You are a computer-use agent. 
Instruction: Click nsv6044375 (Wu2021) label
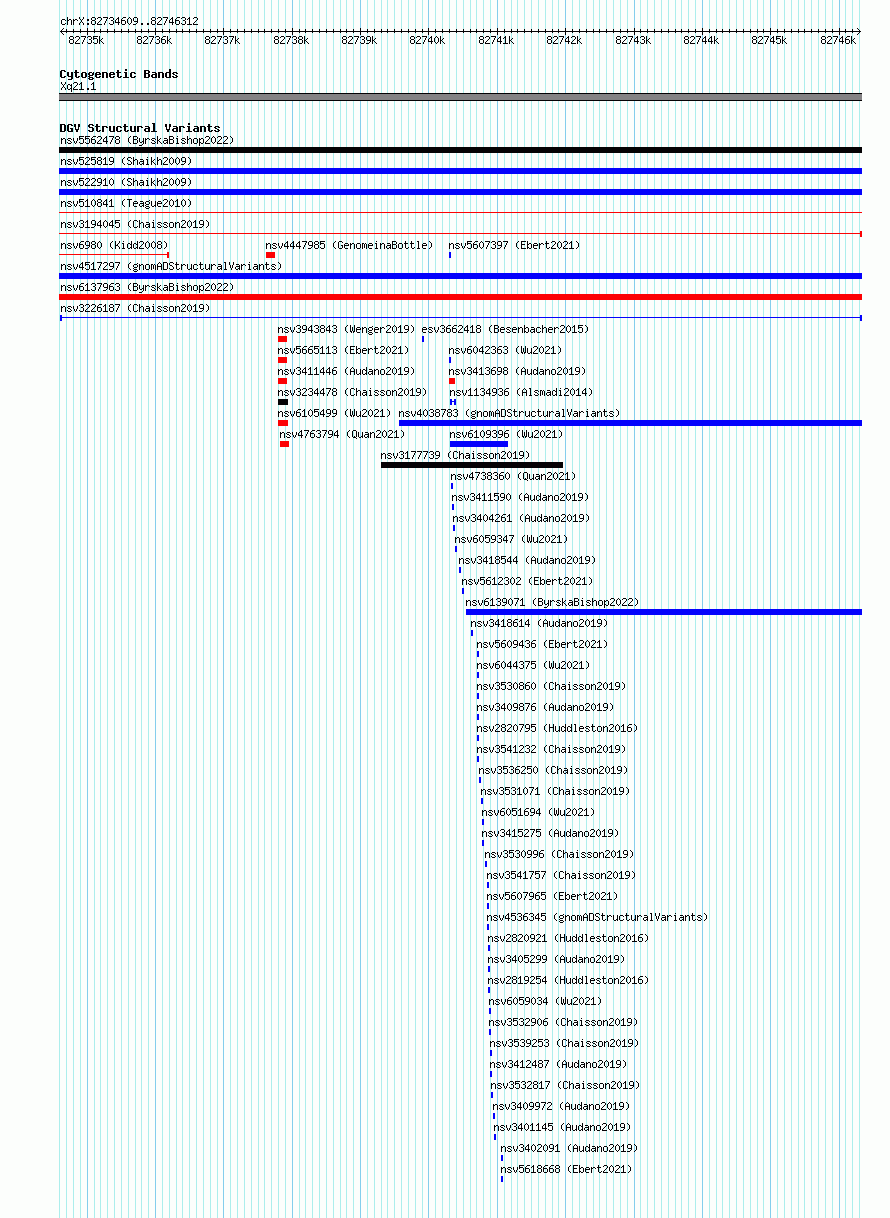[533, 665]
